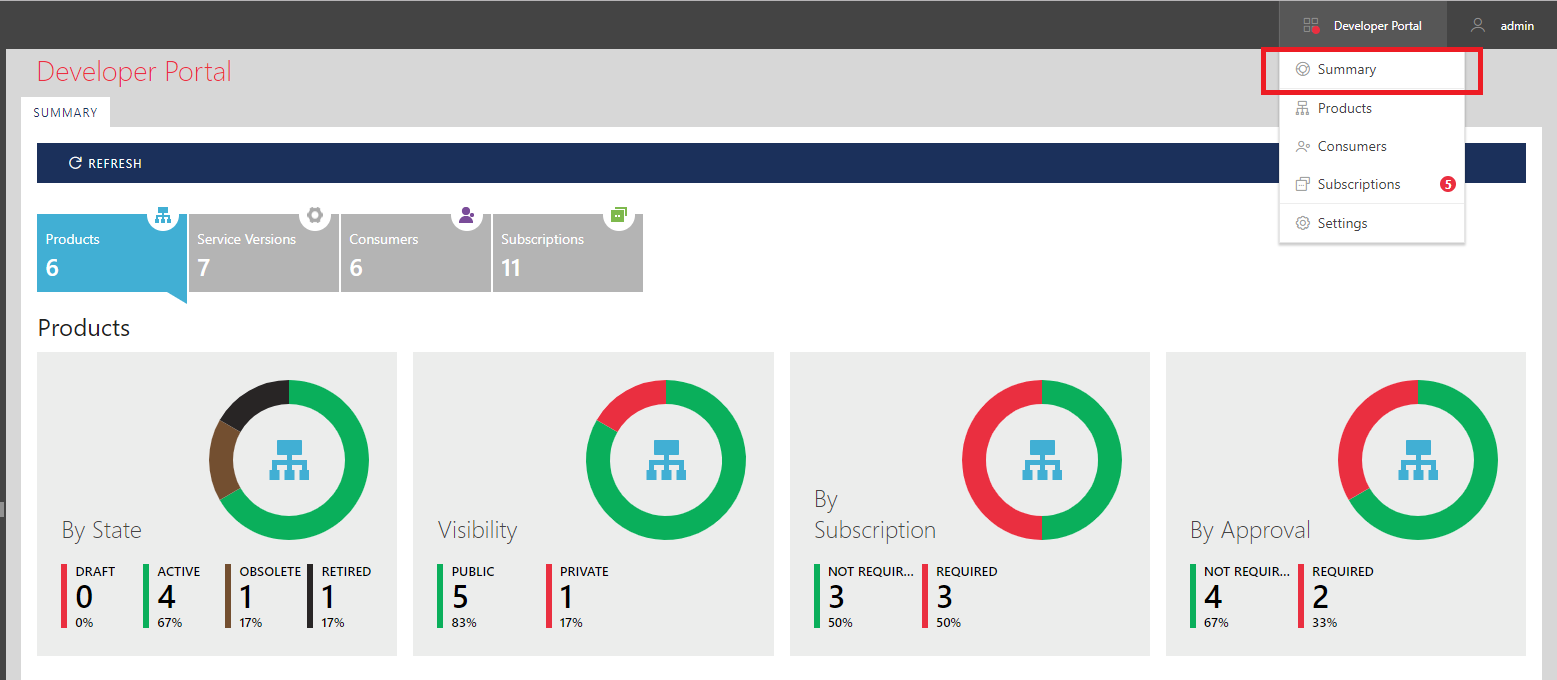The height and width of the screenshot is (680, 1557).
Task: Show the Consumers summary tile
Action: coord(416,253)
